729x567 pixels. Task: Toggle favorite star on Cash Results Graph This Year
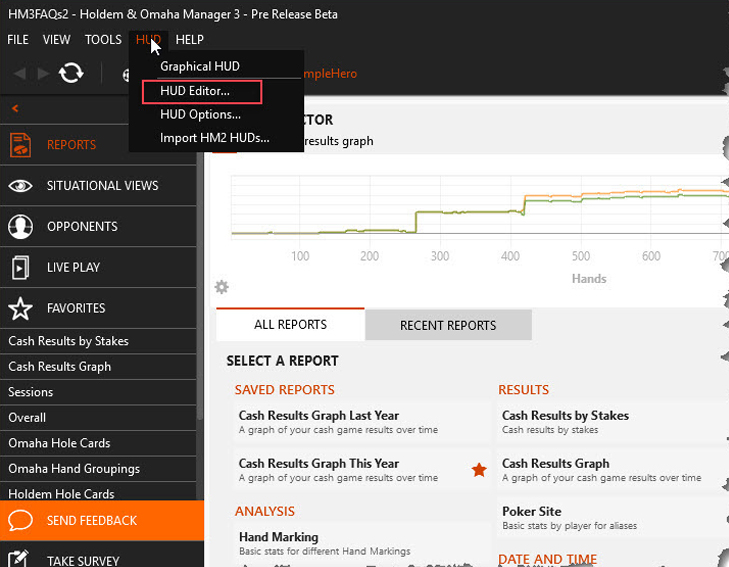(x=479, y=470)
